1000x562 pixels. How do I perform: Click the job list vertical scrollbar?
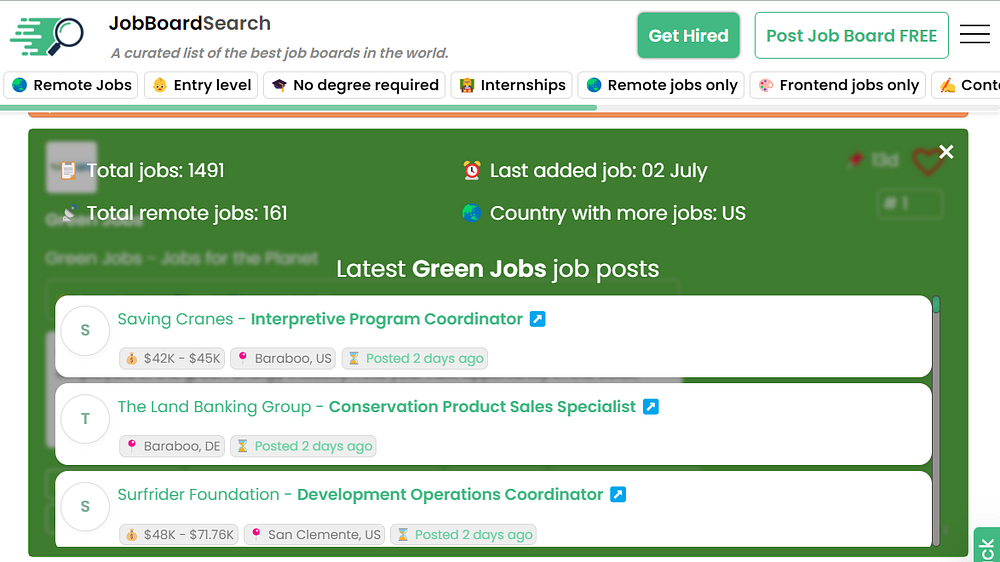click(936, 421)
